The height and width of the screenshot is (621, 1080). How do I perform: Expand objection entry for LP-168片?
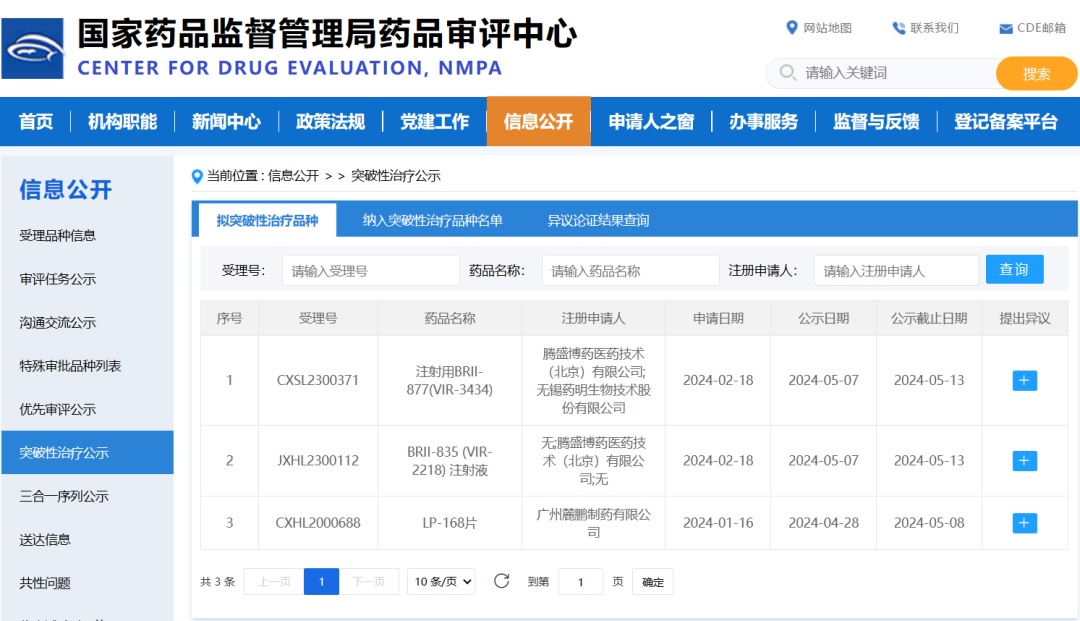(x=1023, y=522)
